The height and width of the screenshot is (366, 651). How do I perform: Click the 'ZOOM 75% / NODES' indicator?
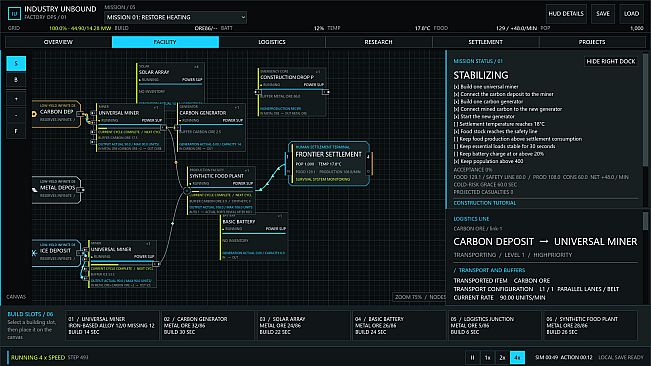[419, 297]
